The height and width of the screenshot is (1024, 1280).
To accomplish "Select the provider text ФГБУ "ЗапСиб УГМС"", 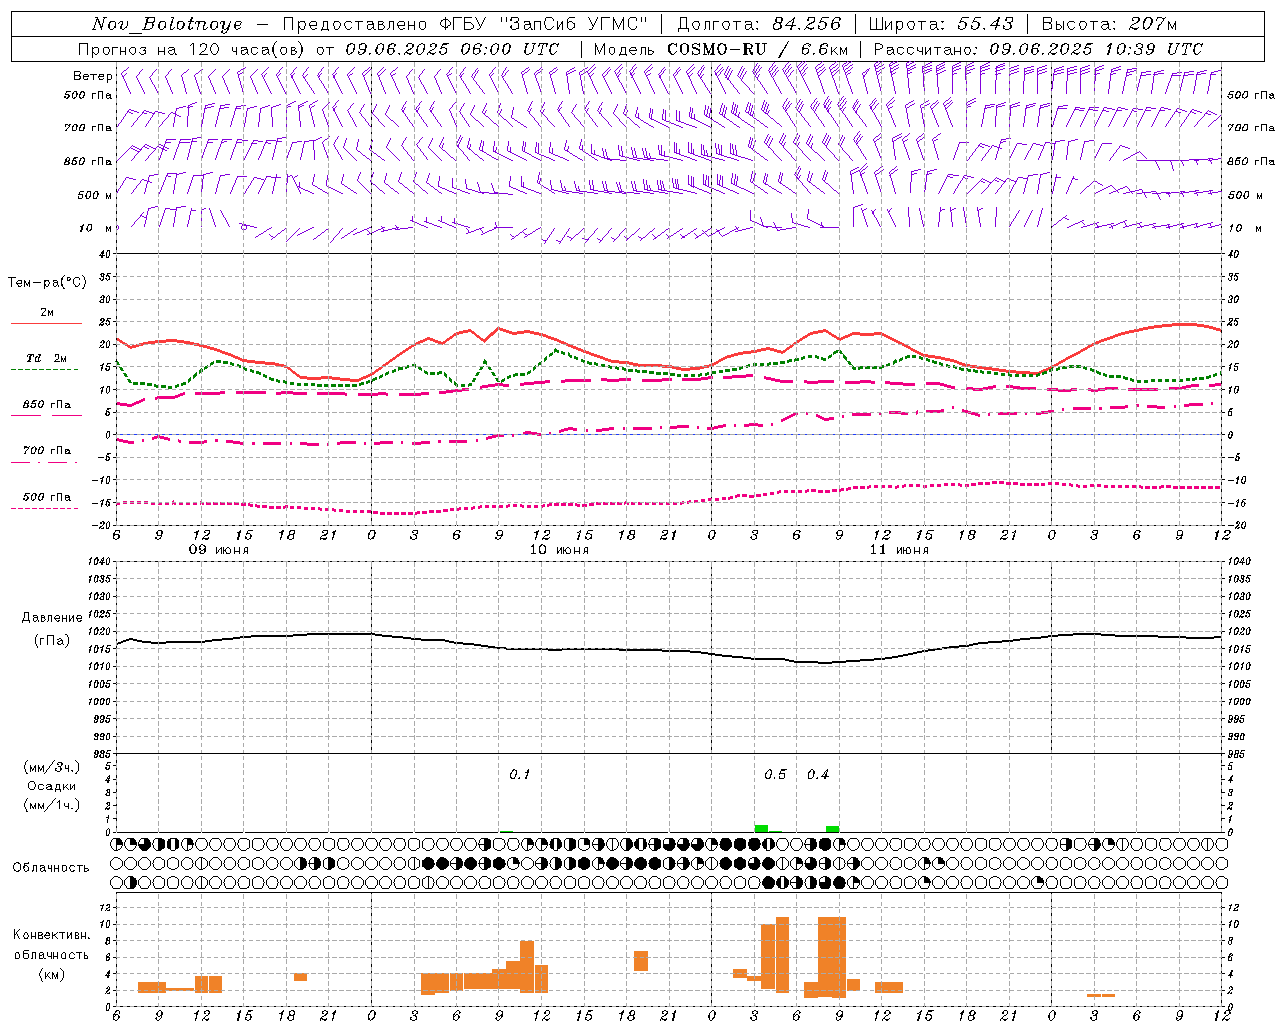I will [544, 24].
